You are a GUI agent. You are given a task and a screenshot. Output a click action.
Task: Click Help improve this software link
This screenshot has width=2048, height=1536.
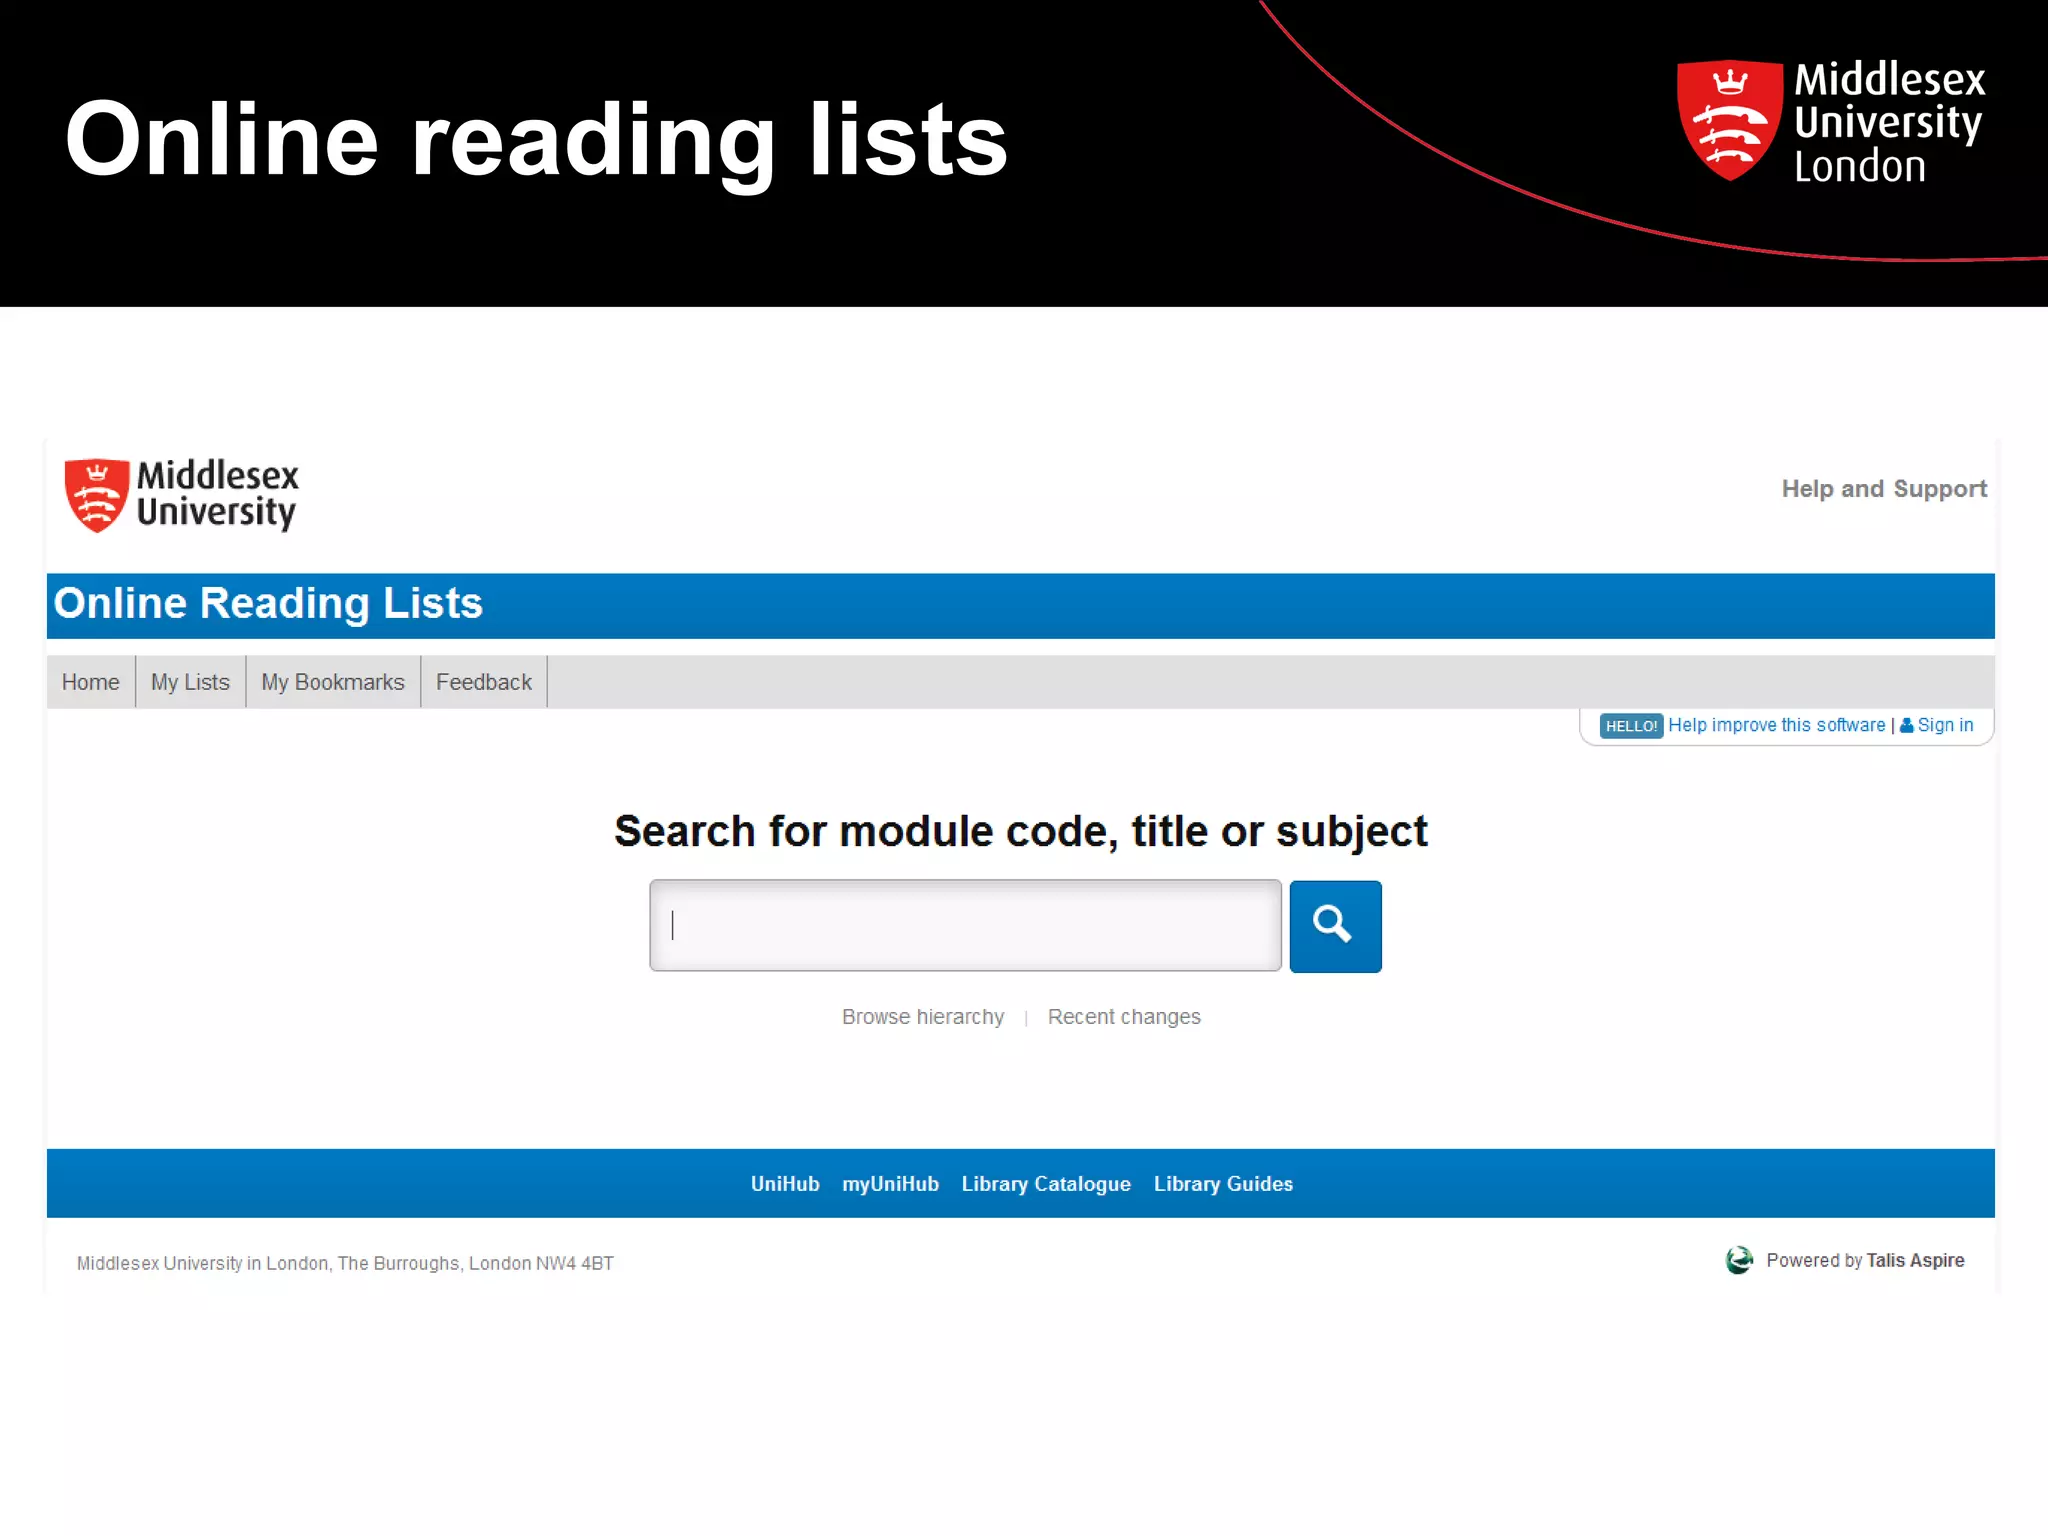[x=1776, y=725]
